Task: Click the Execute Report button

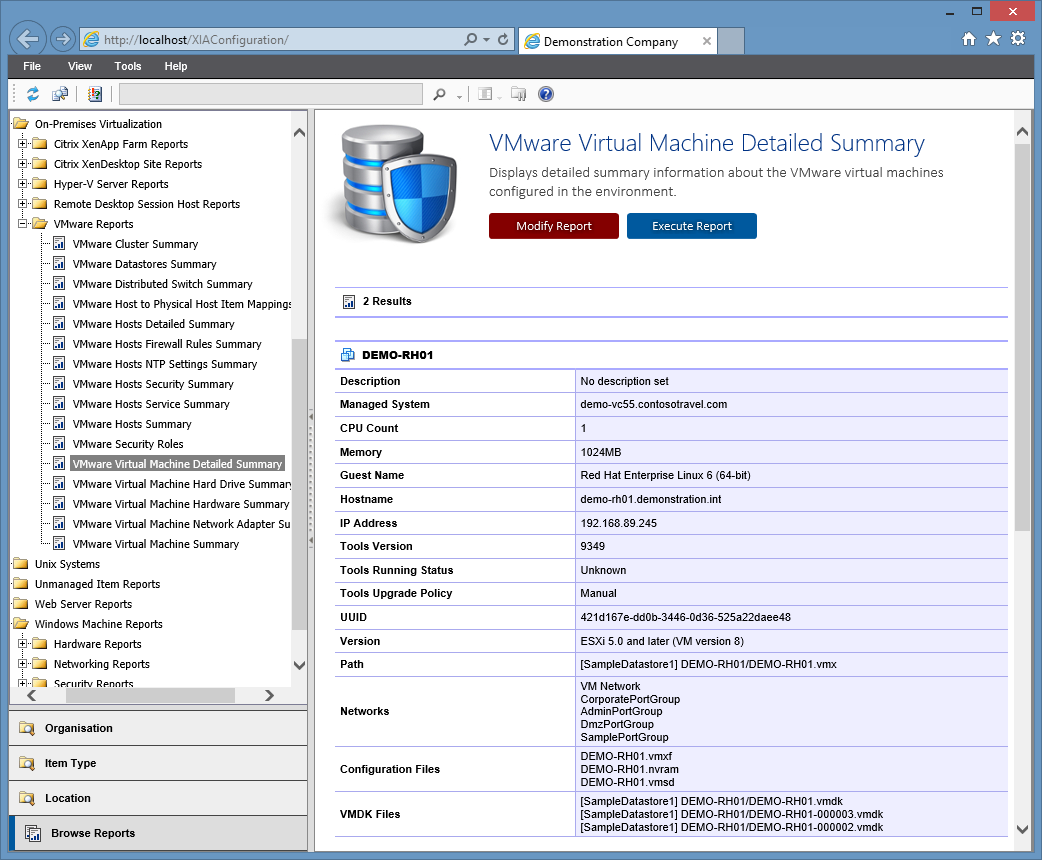Action: (x=690, y=226)
